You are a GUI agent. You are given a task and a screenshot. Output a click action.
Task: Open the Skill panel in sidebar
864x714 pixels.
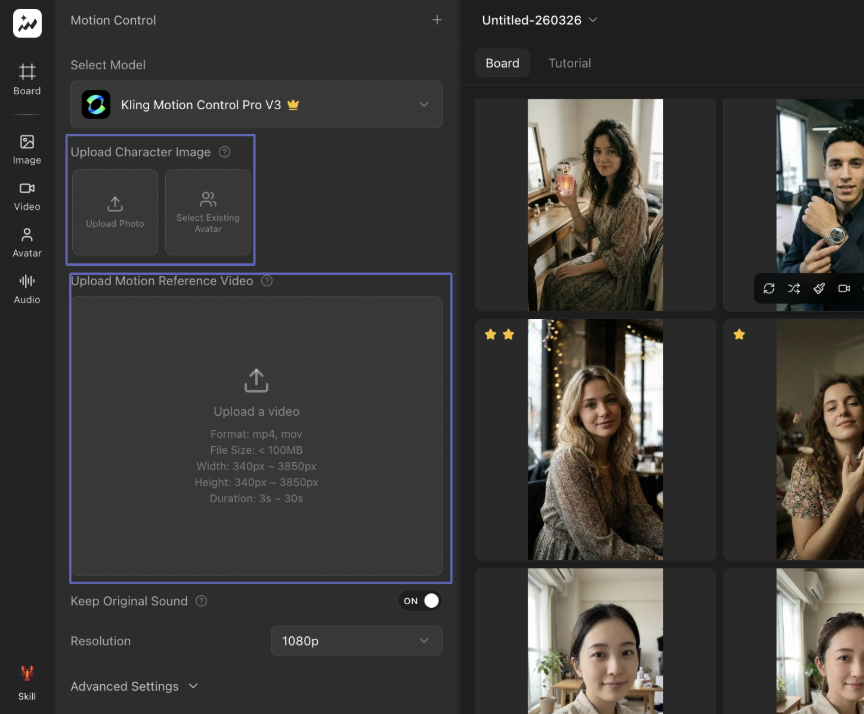(27, 682)
